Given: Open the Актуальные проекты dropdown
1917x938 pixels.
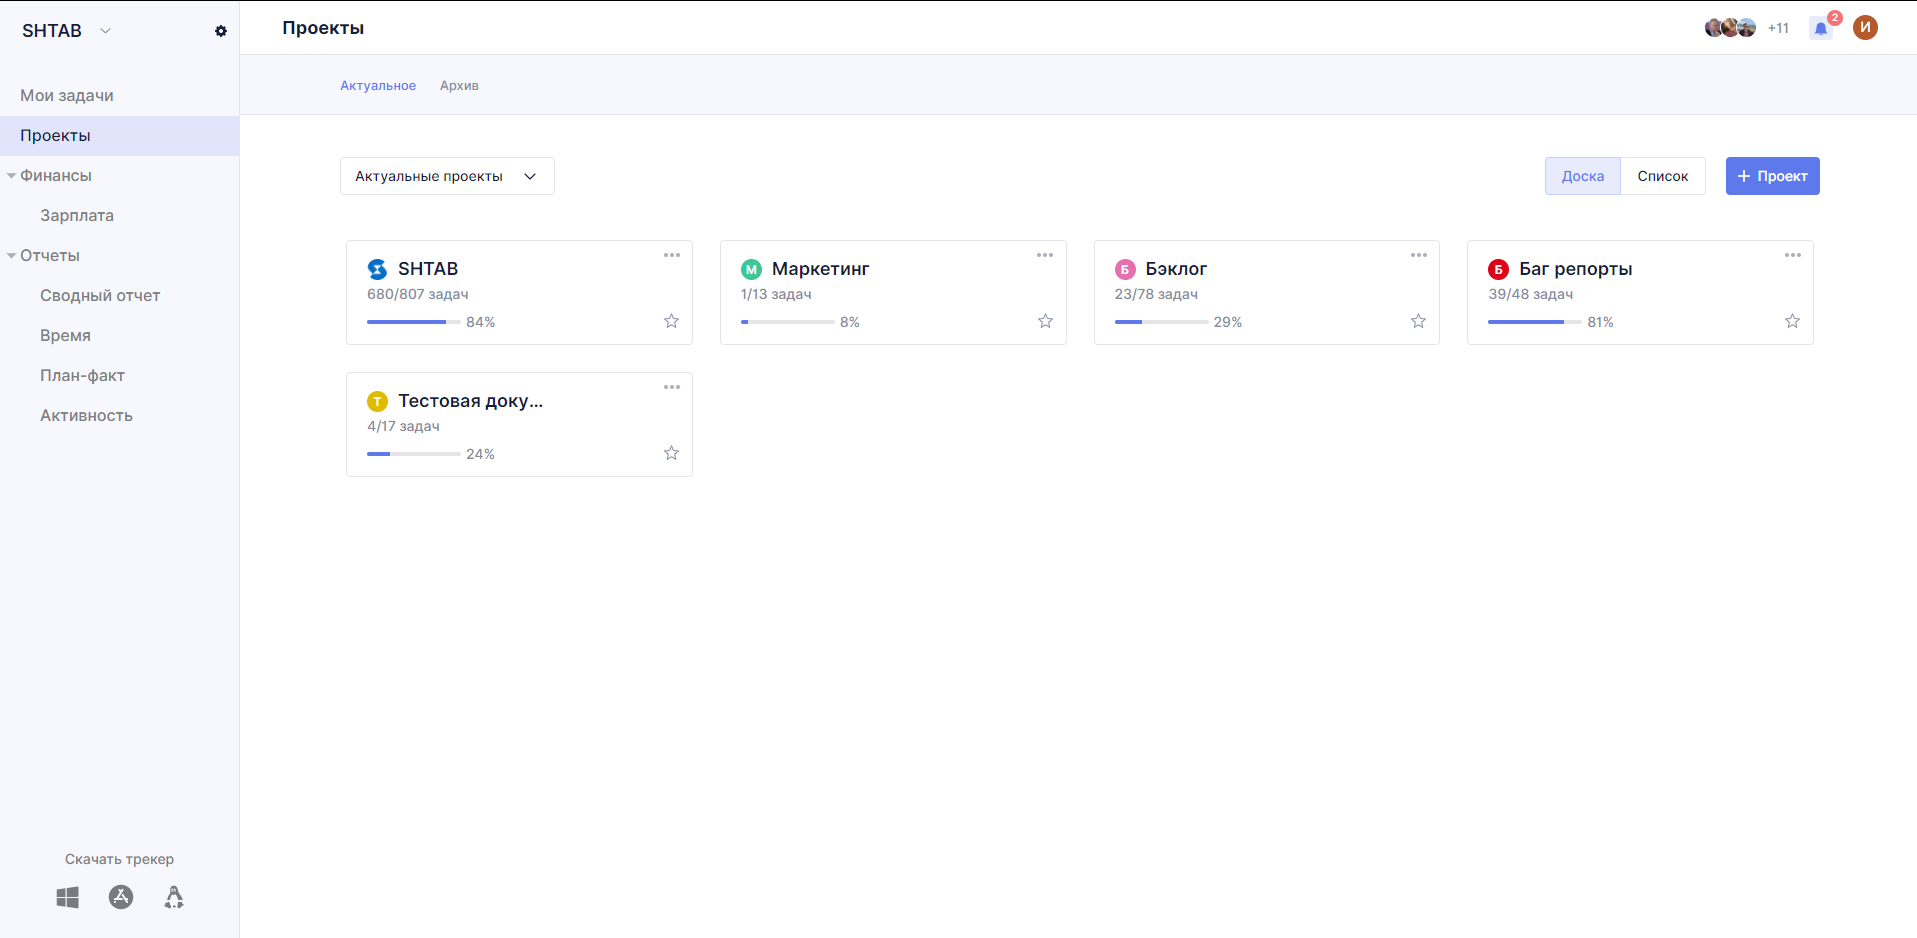Looking at the screenshot, I should coord(447,176).
